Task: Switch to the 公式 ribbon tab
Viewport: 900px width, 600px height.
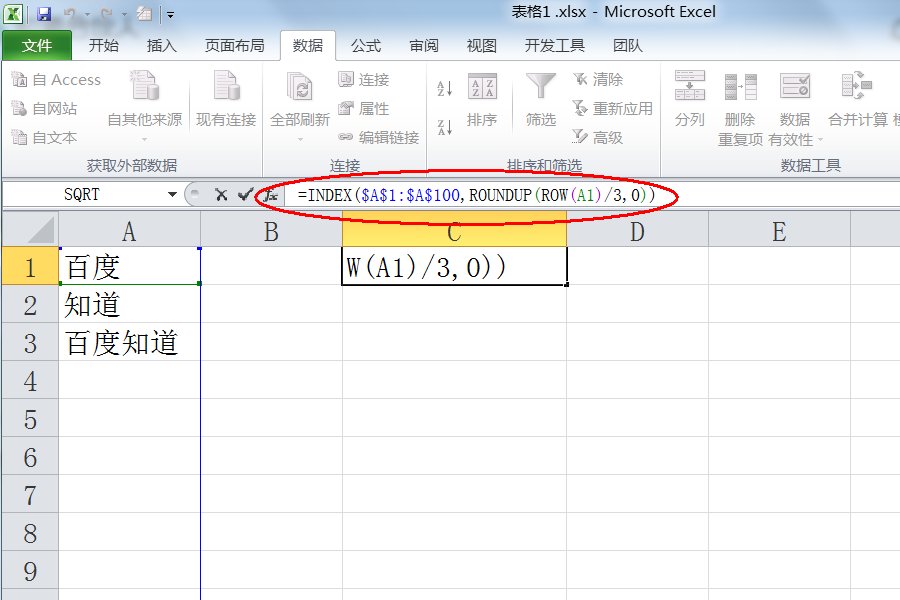Action: pyautogui.click(x=366, y=45)
